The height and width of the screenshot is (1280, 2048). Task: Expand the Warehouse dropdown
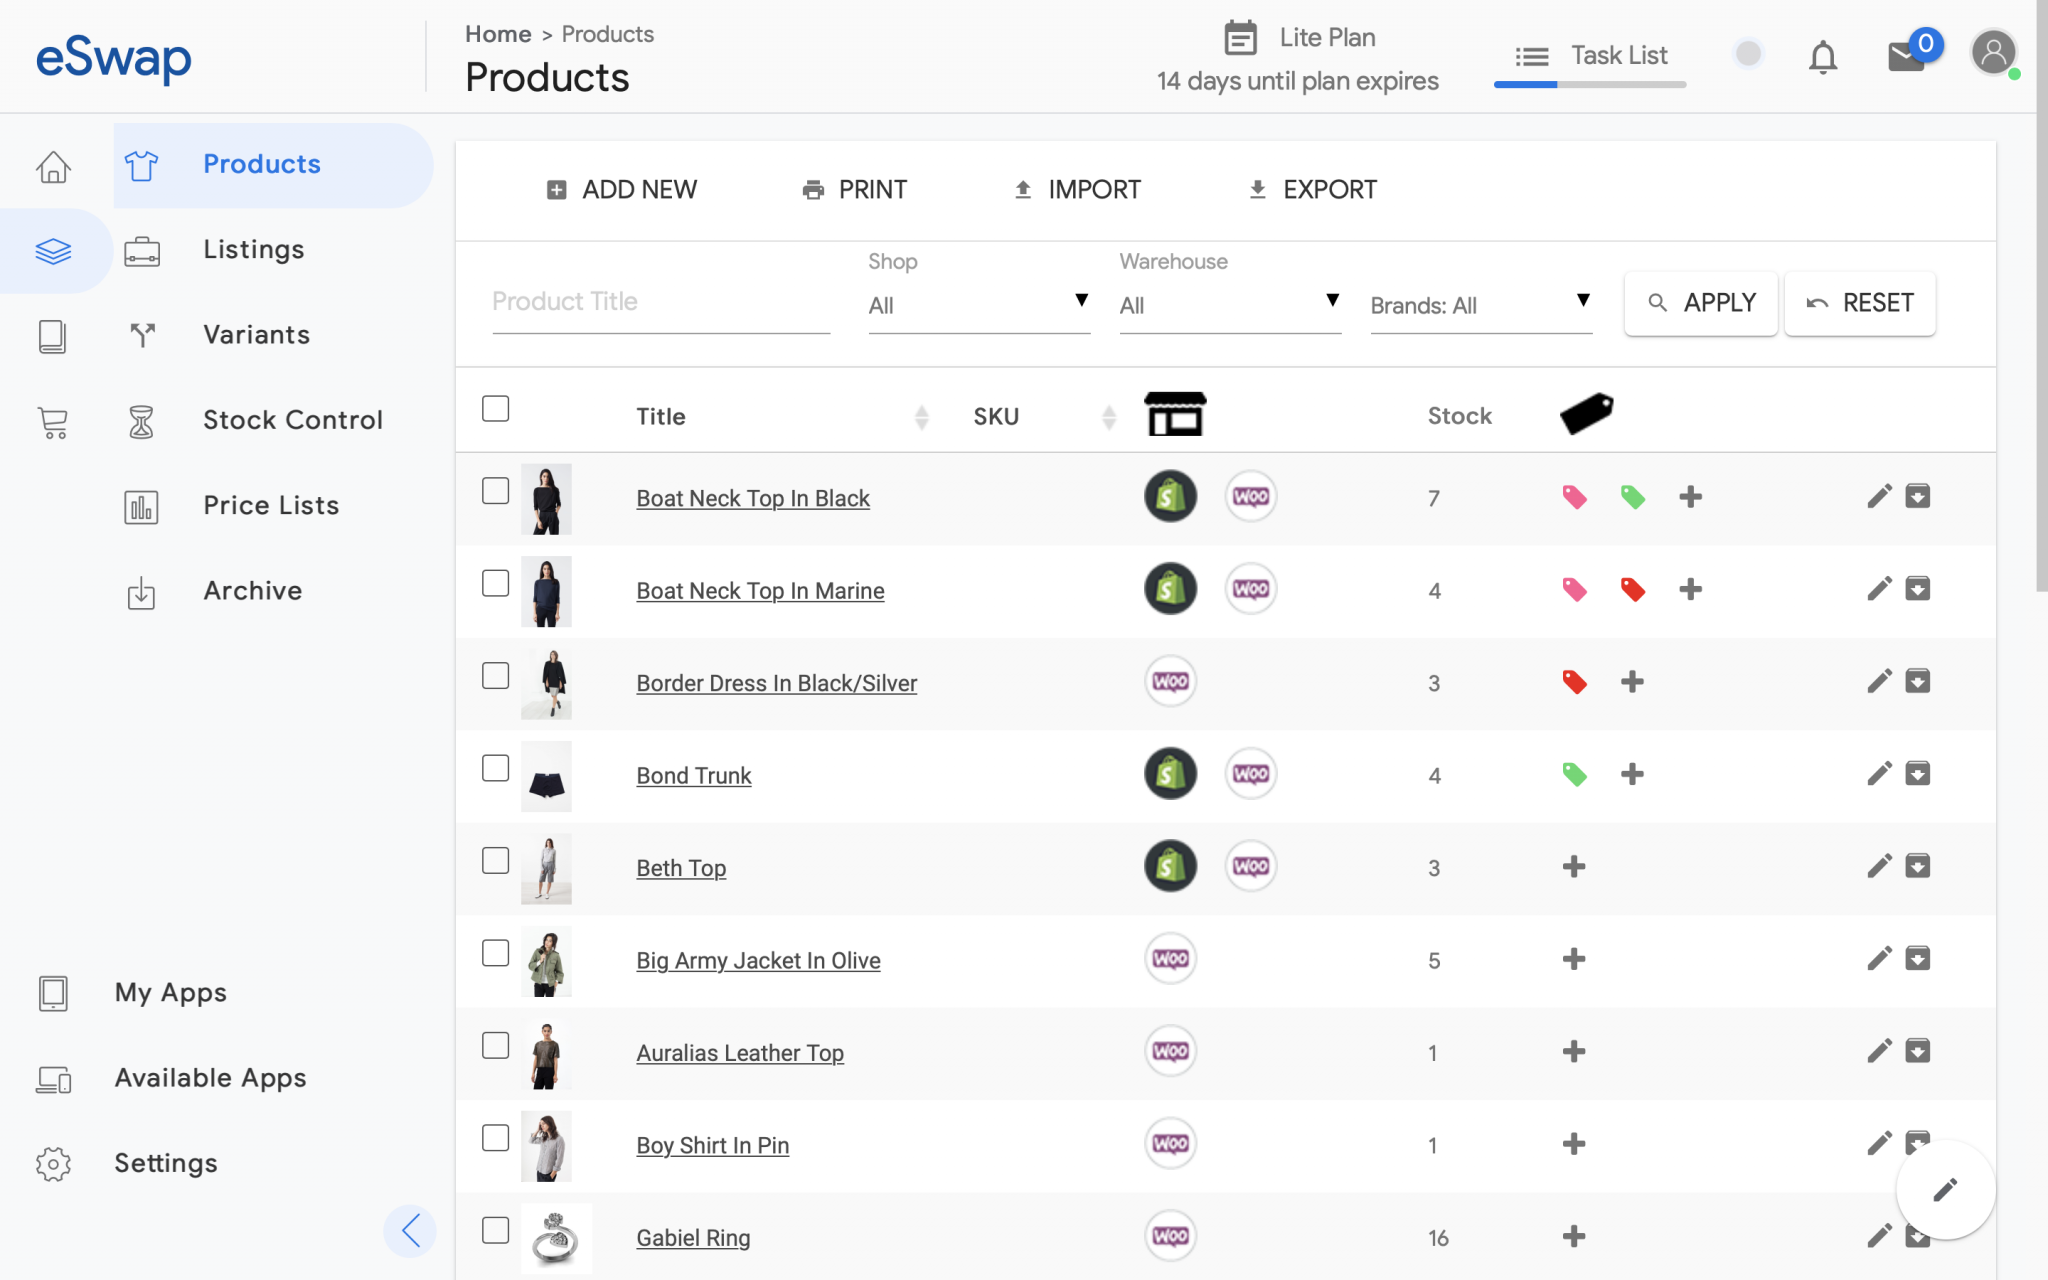1229,305
